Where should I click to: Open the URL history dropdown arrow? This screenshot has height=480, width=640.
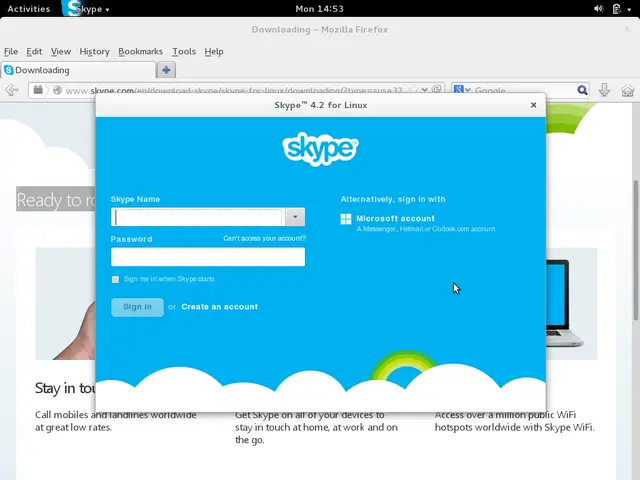point(425,90)
